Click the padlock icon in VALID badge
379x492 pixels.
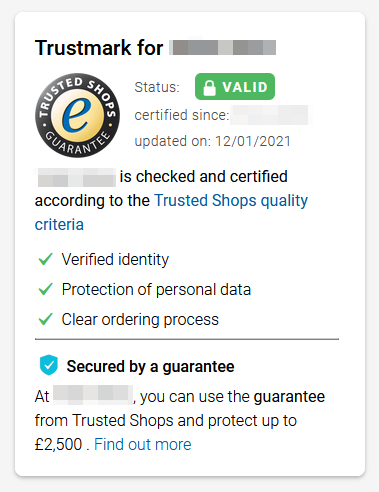pos(209,88)
